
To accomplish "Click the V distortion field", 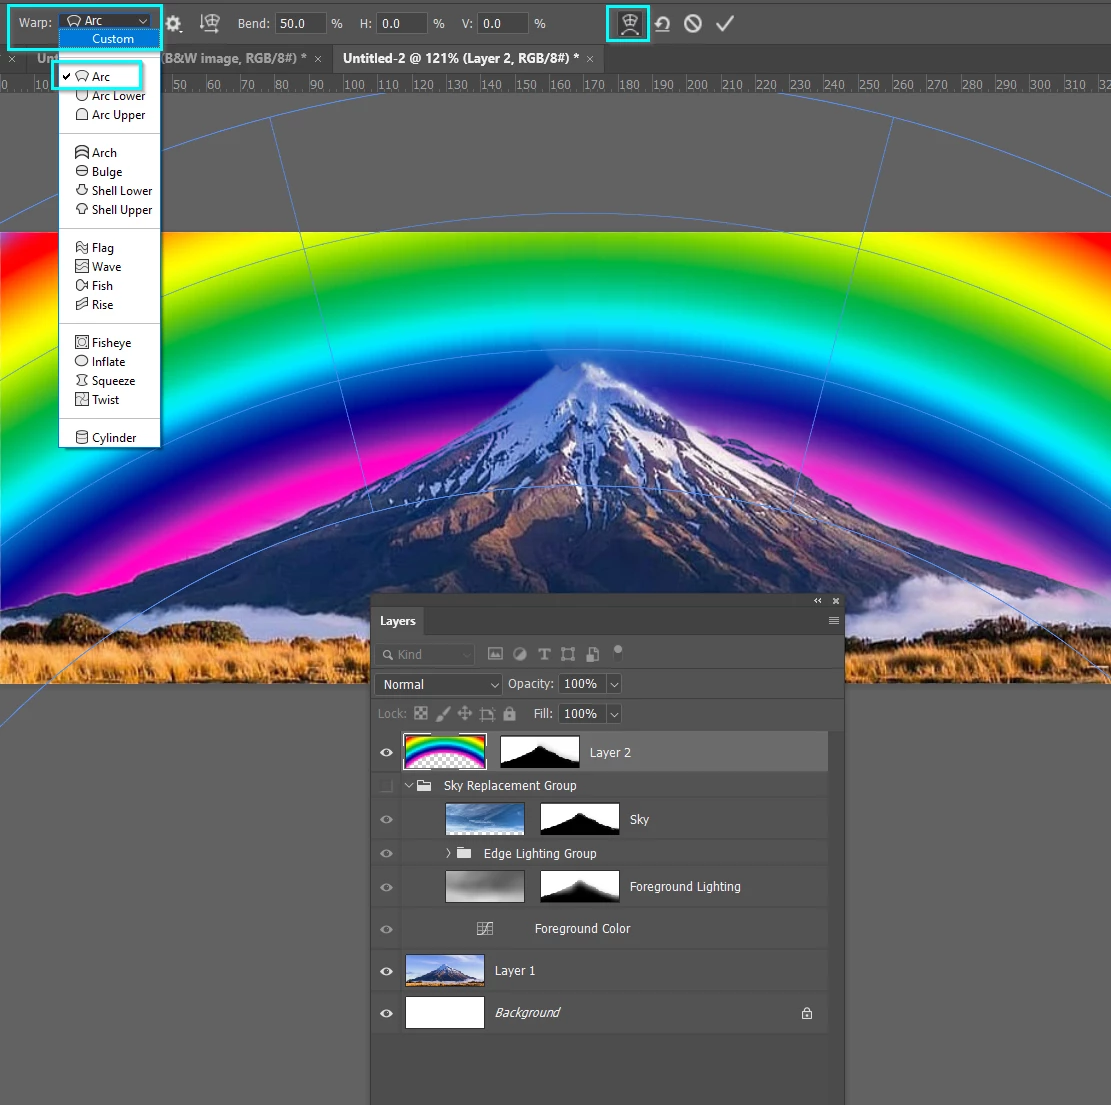I will point(503,23).
